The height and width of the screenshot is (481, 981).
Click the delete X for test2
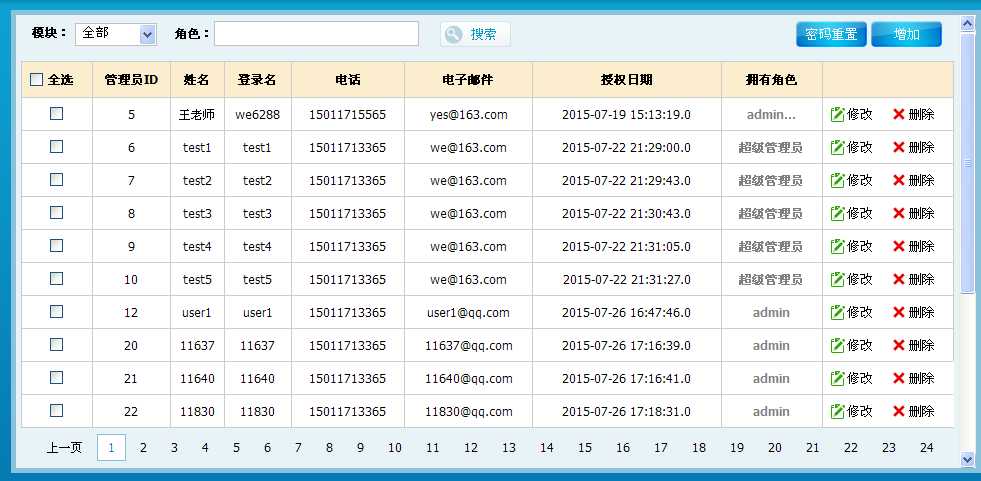click(898, 180)
